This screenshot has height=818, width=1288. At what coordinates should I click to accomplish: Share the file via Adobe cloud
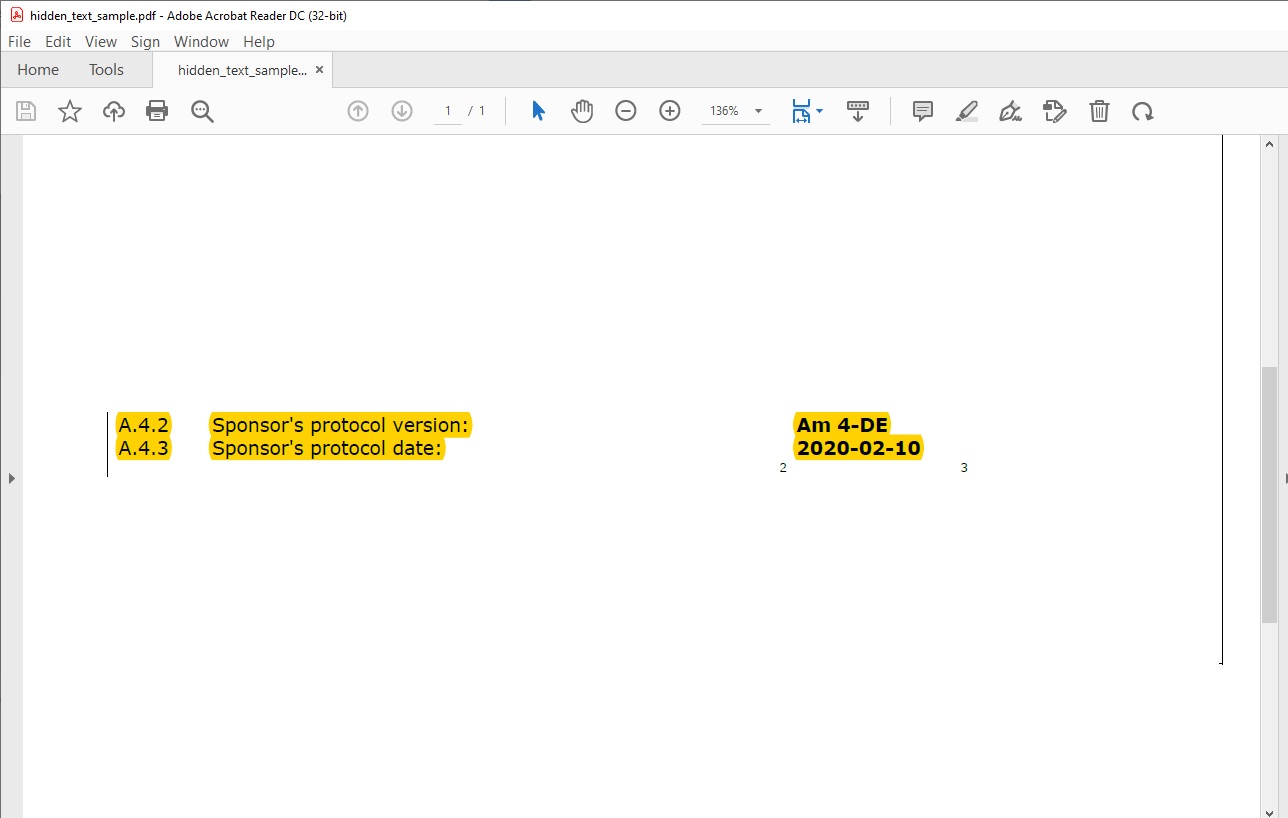(x=114, y=110)
